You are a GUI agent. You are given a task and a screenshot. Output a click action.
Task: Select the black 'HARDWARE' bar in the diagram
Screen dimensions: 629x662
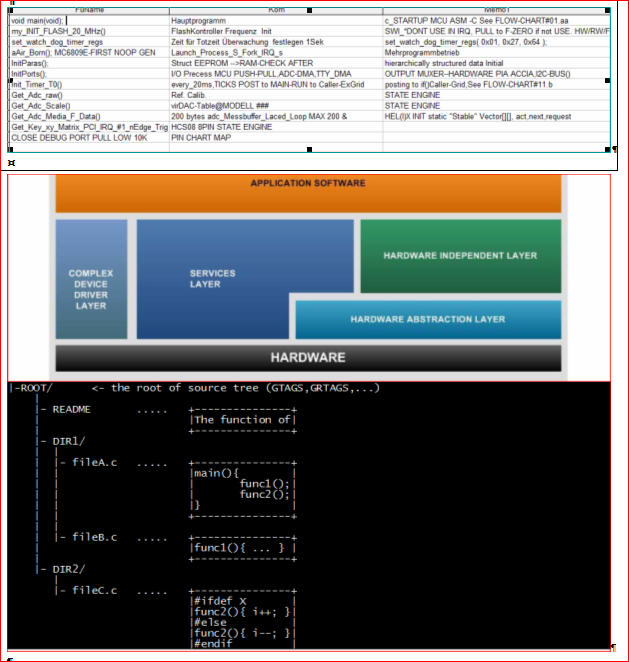tap(308, 358)
